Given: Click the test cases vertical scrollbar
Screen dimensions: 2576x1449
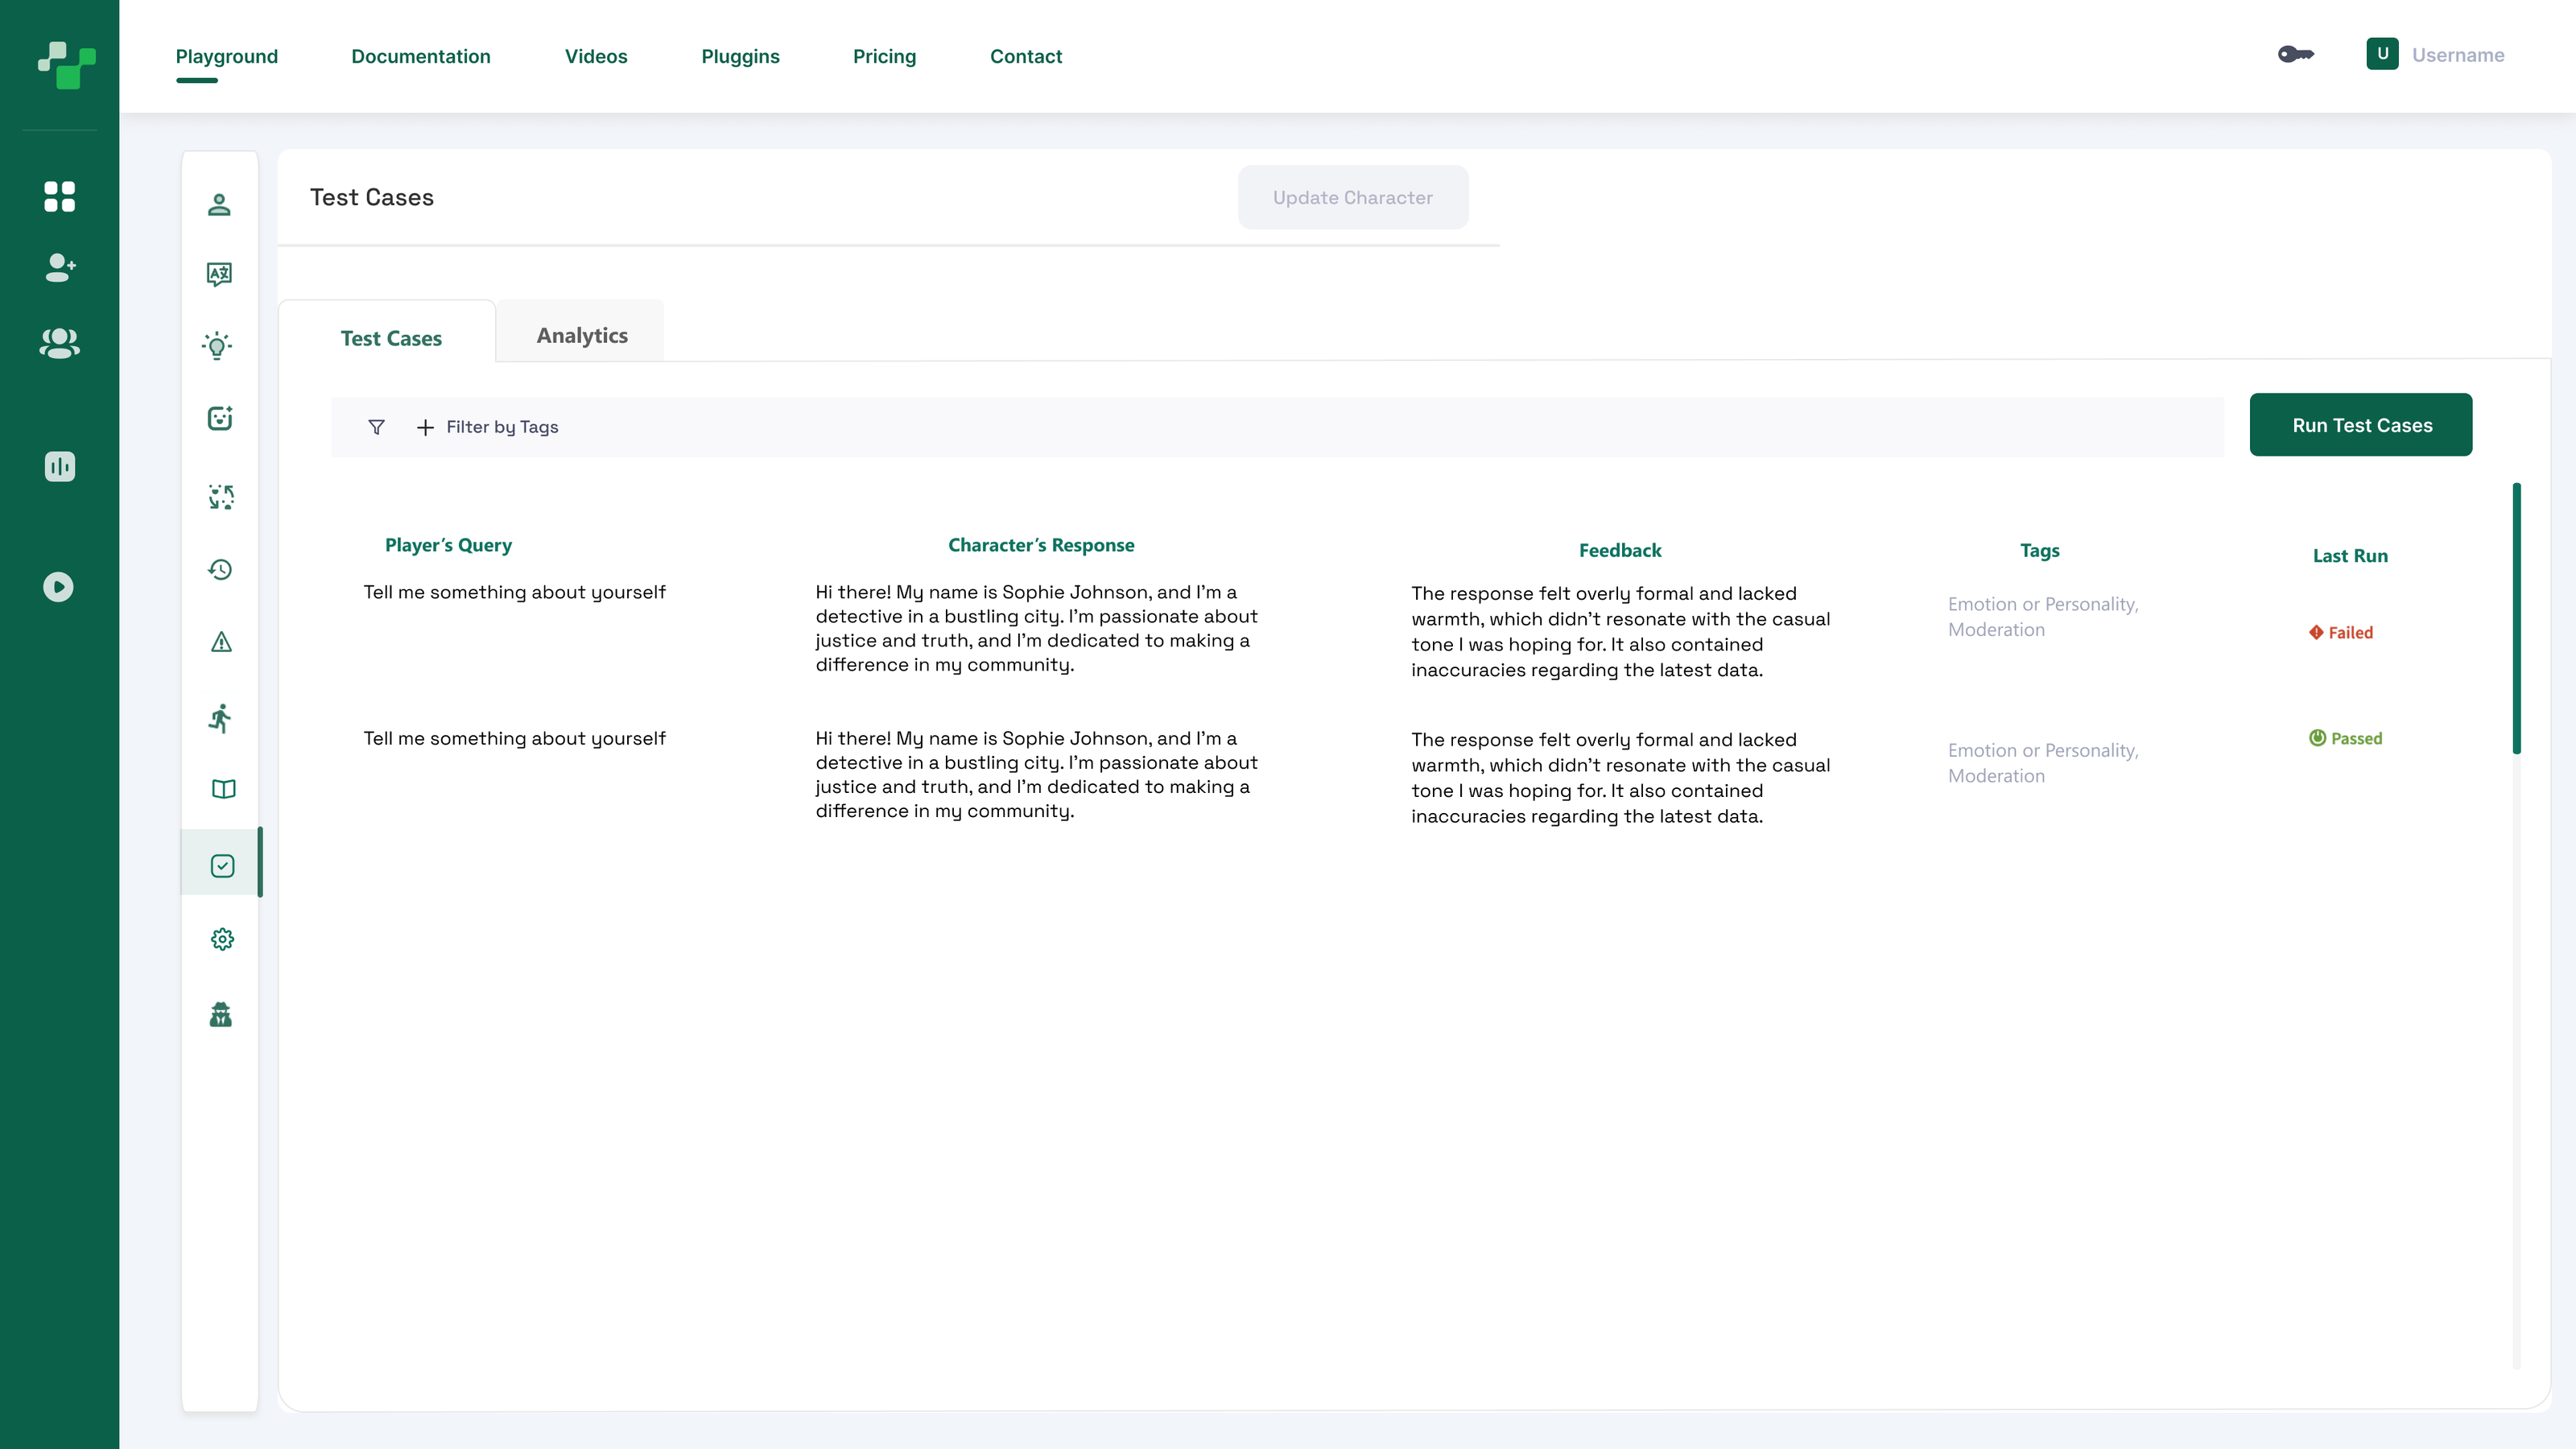Looking at the screenshot, I should [2516, 620].
